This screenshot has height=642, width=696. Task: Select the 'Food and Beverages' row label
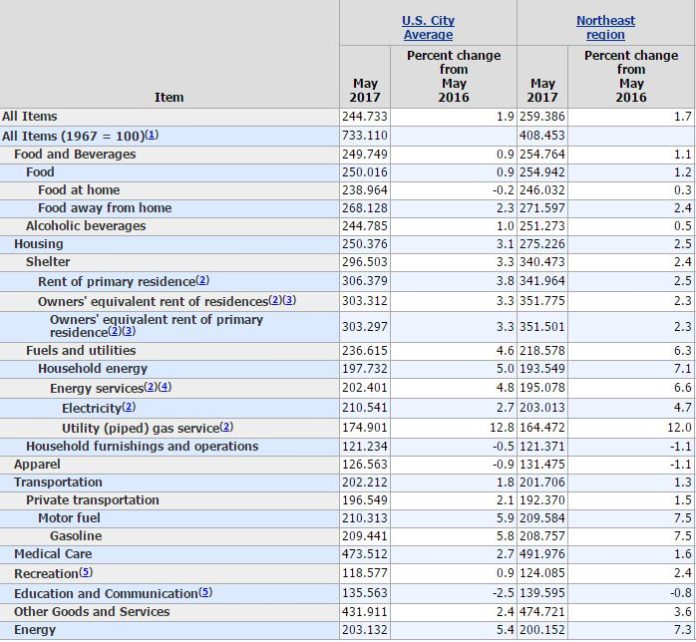coord(75,154)
